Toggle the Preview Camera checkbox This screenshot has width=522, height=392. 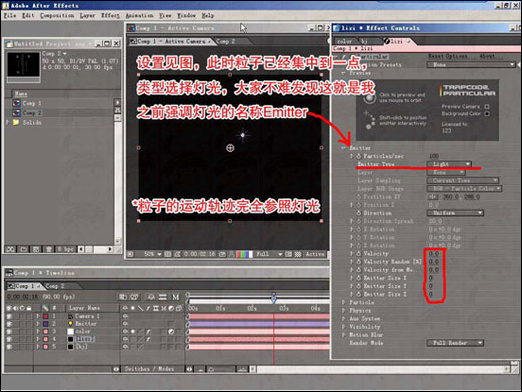[x=487, y=107]
